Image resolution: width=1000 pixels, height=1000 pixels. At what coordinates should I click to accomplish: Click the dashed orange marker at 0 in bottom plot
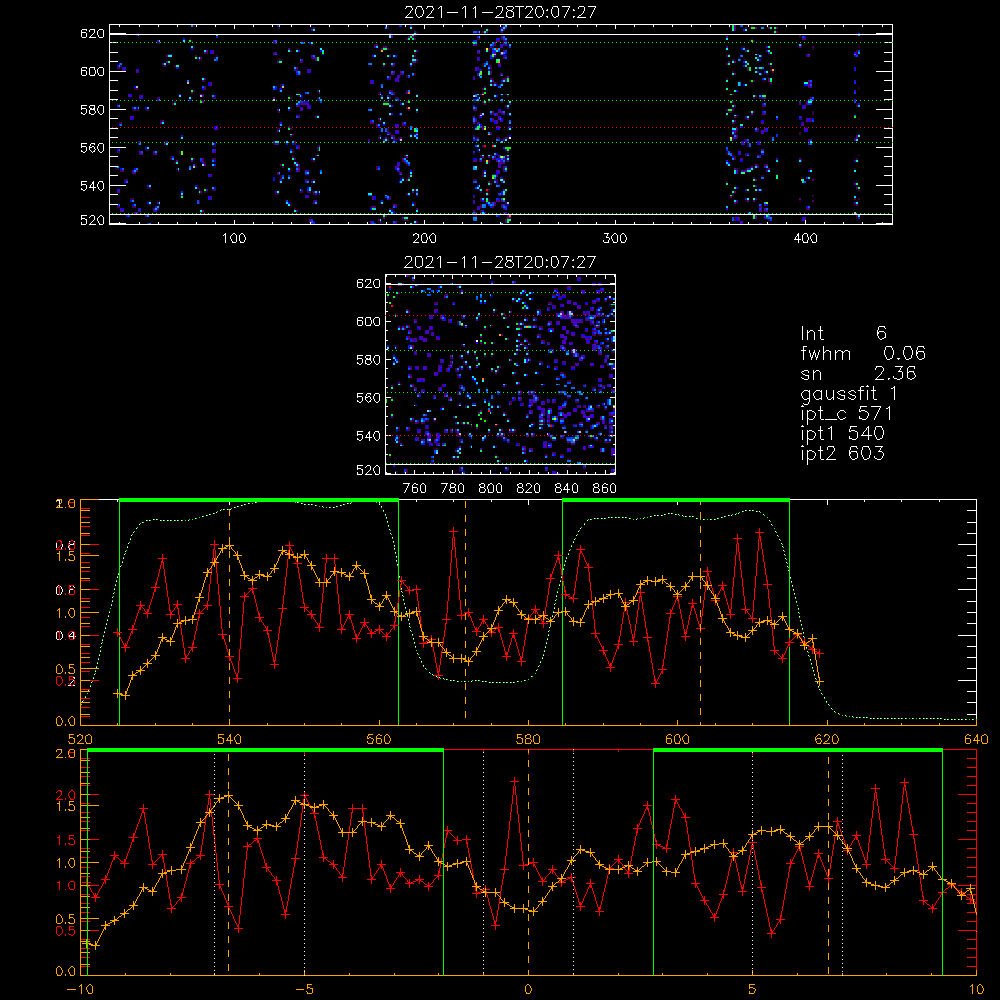(528, 861)
